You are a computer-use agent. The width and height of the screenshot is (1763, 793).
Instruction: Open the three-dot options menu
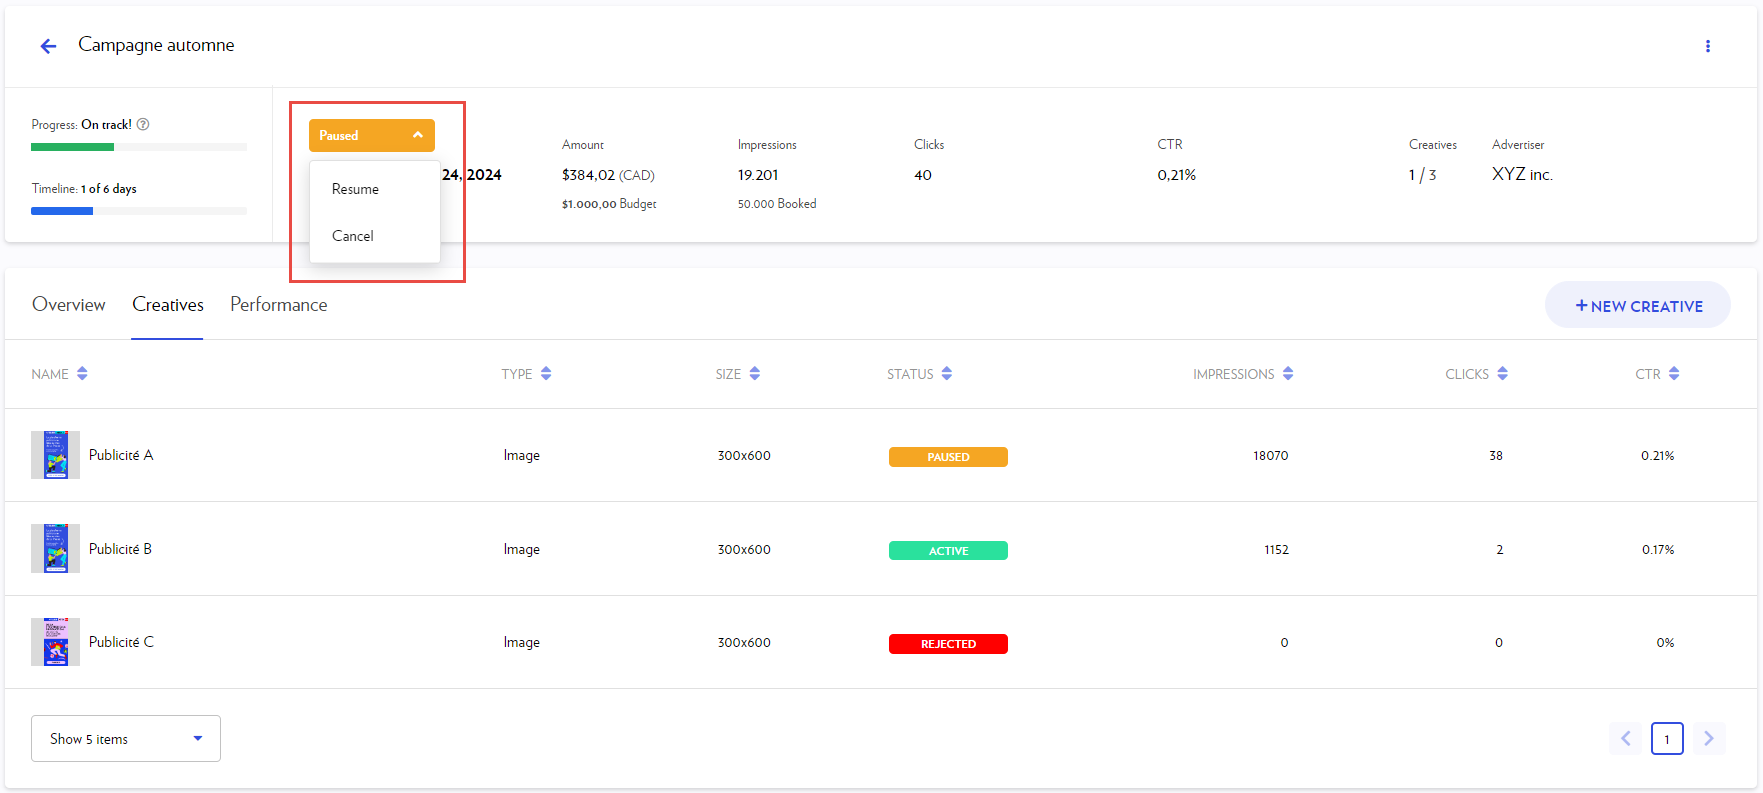[1707, 46]
